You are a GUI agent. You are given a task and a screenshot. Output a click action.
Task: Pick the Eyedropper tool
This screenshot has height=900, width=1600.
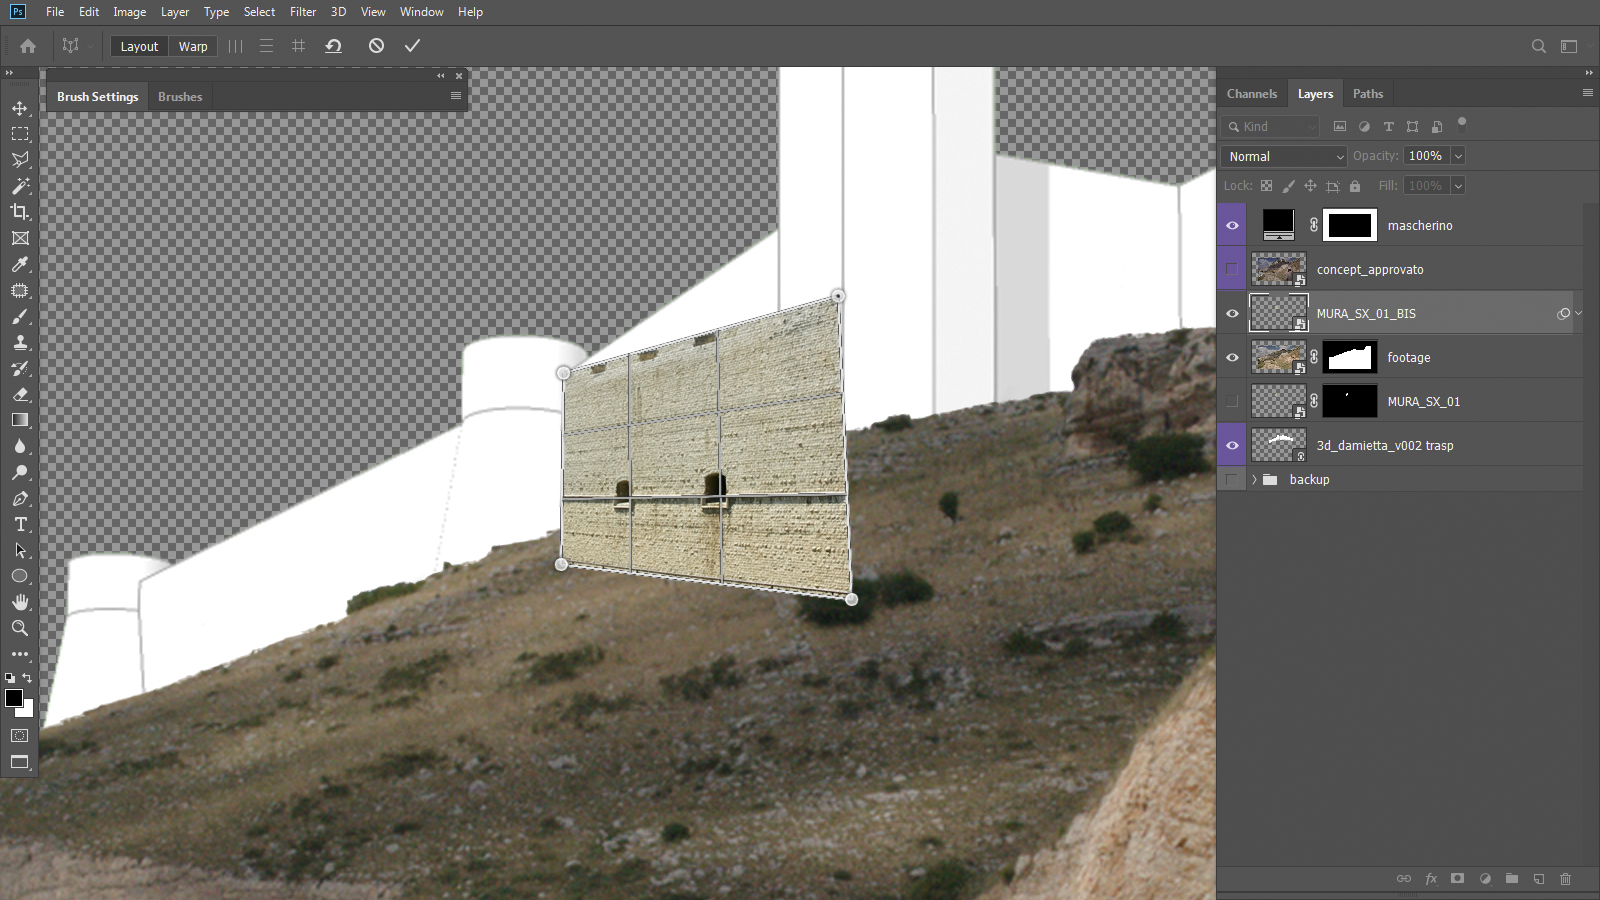click(20, 265)
